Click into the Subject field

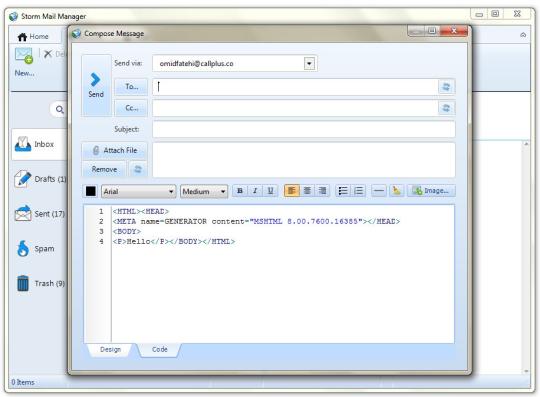(304, 129)
